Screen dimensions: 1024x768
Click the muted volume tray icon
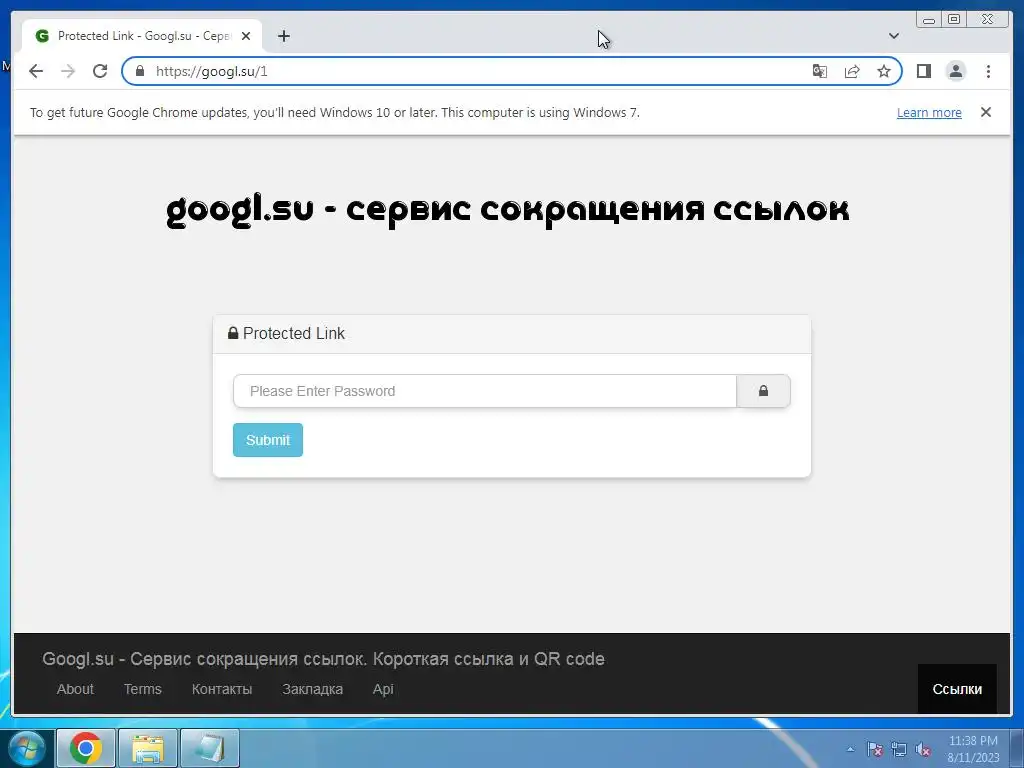(x=923, y=750)
